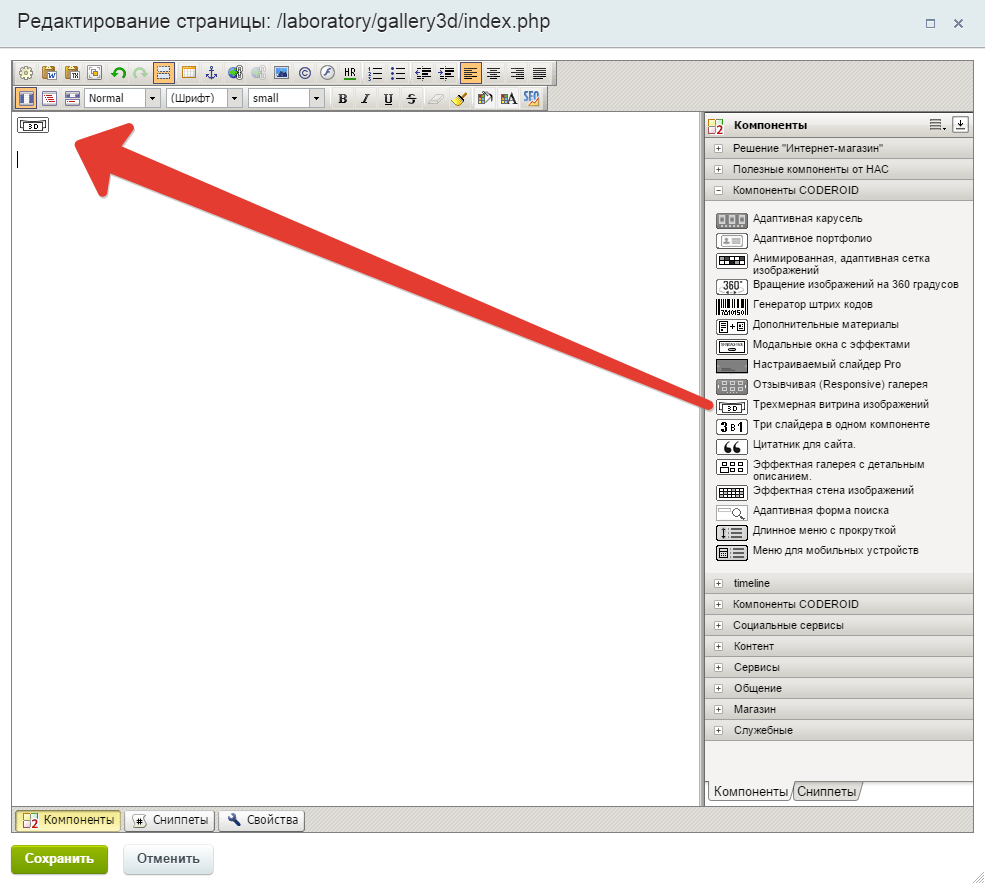The image size is (985, 884).
Task: Switch to the Сниппеты tab in side panel
Action: coord(826,792)
